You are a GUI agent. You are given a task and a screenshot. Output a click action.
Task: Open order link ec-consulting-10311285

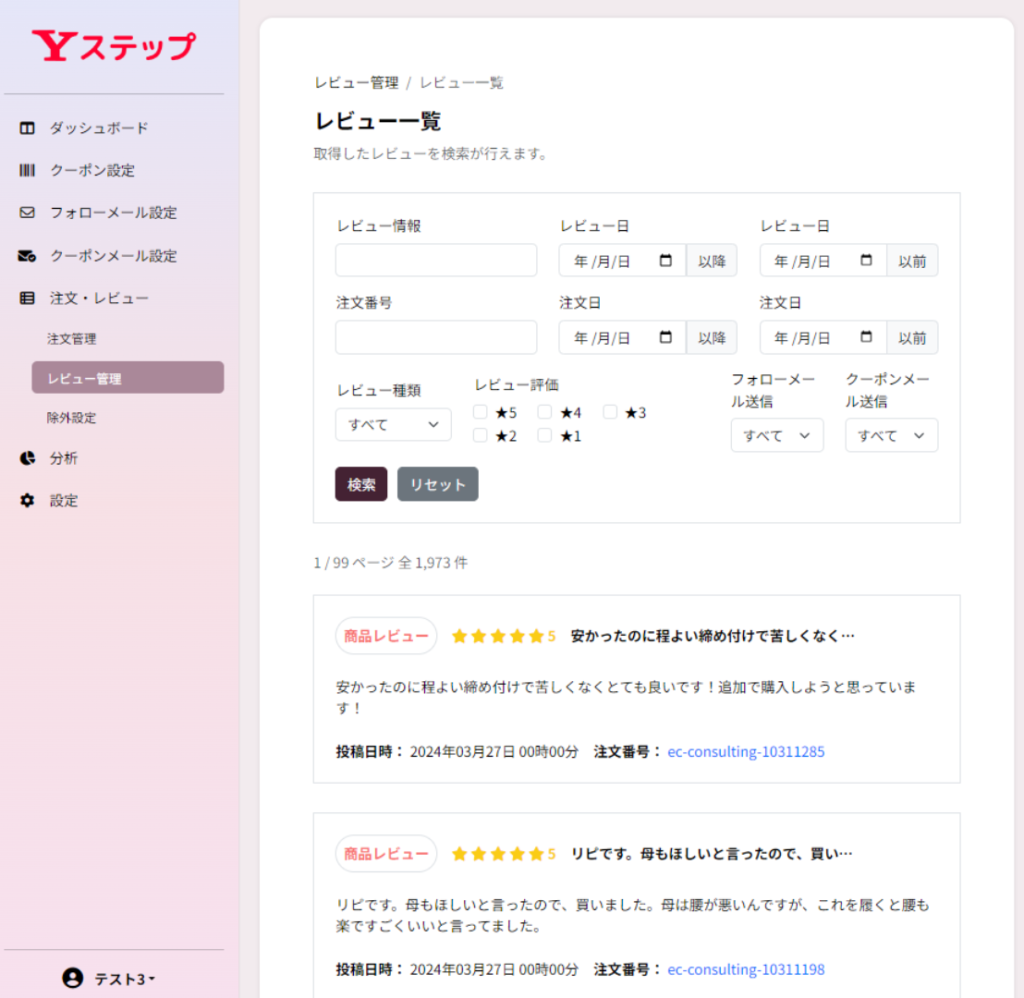tap(746, 751)
